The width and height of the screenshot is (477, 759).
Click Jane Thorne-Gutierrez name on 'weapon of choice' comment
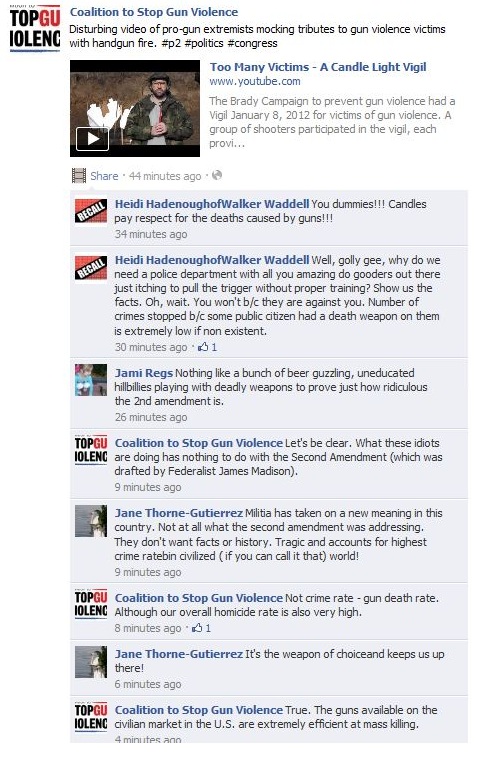[178, 654]
